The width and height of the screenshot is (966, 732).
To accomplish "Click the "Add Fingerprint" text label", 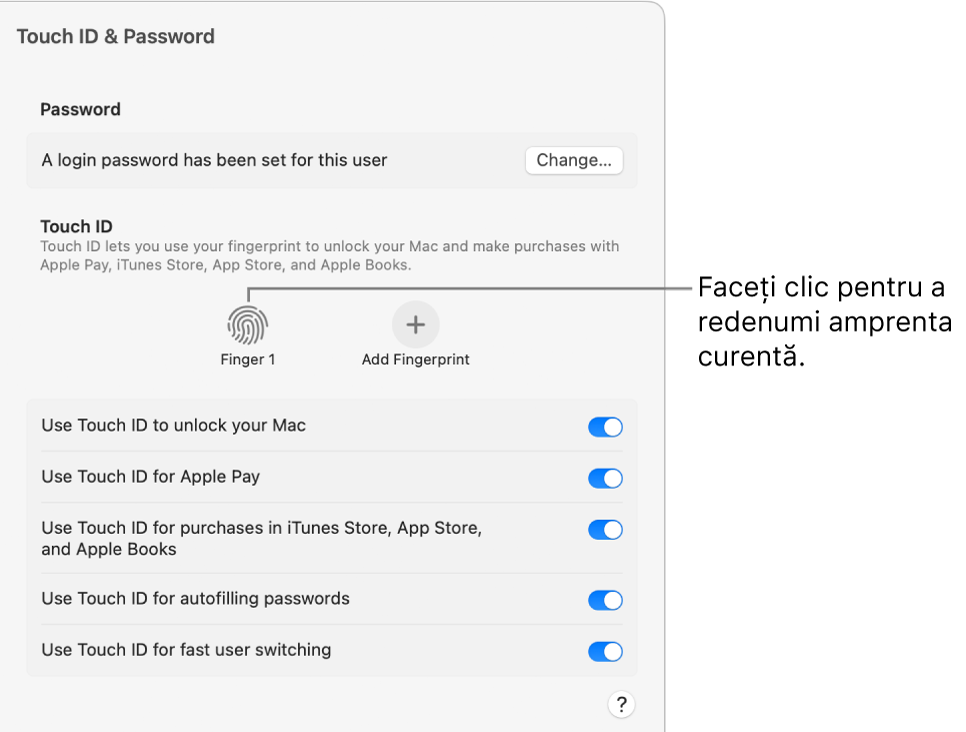I will click(x=415, y=360).
